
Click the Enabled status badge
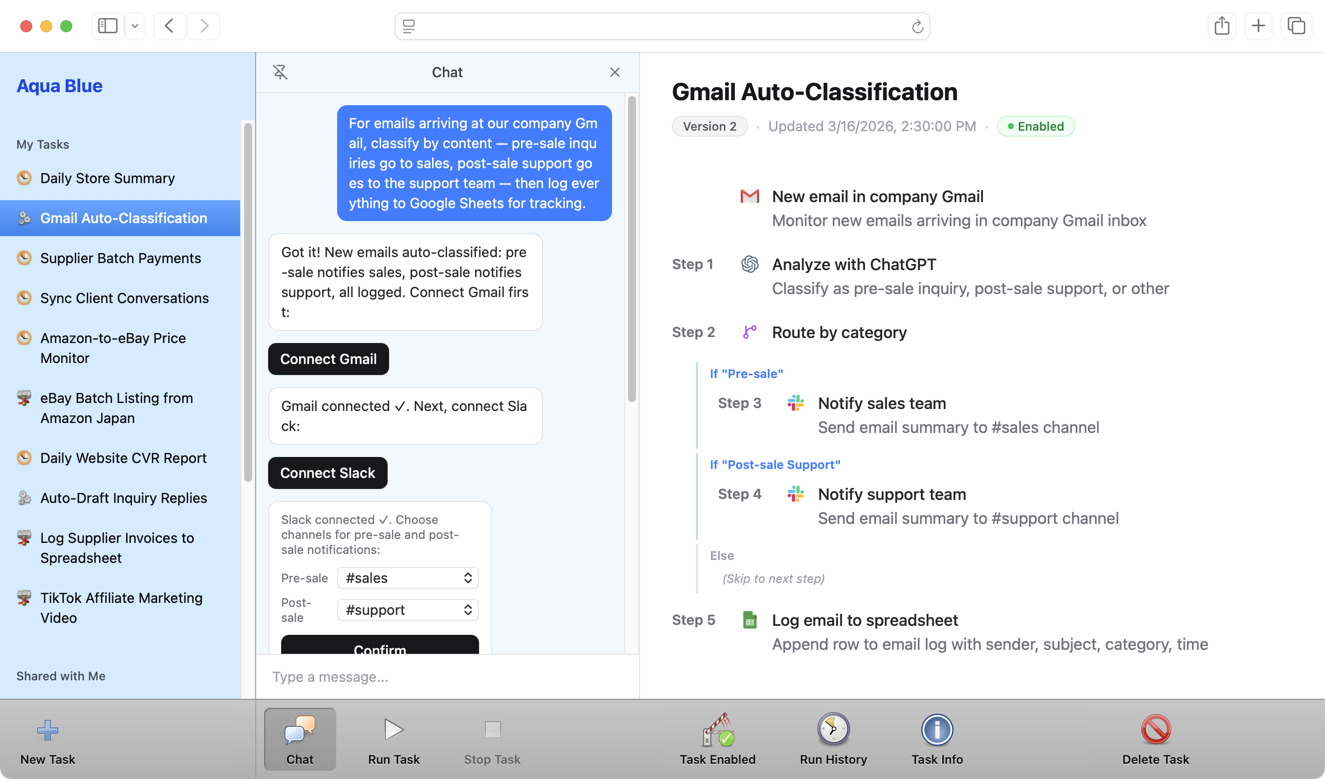click(1035, 126)
